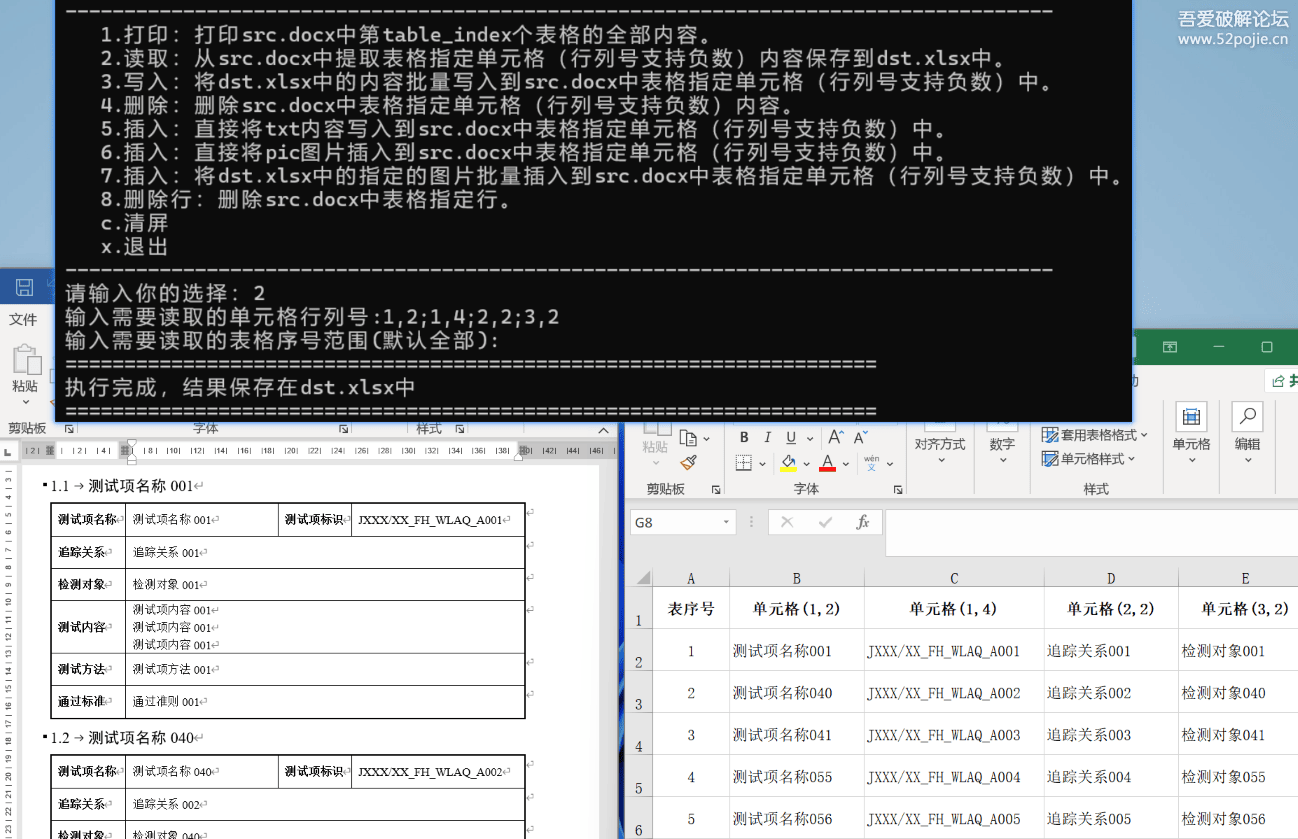Open 编辑 editing group with magnifier icon
1298x839 pixels.
pos(1247,433)
